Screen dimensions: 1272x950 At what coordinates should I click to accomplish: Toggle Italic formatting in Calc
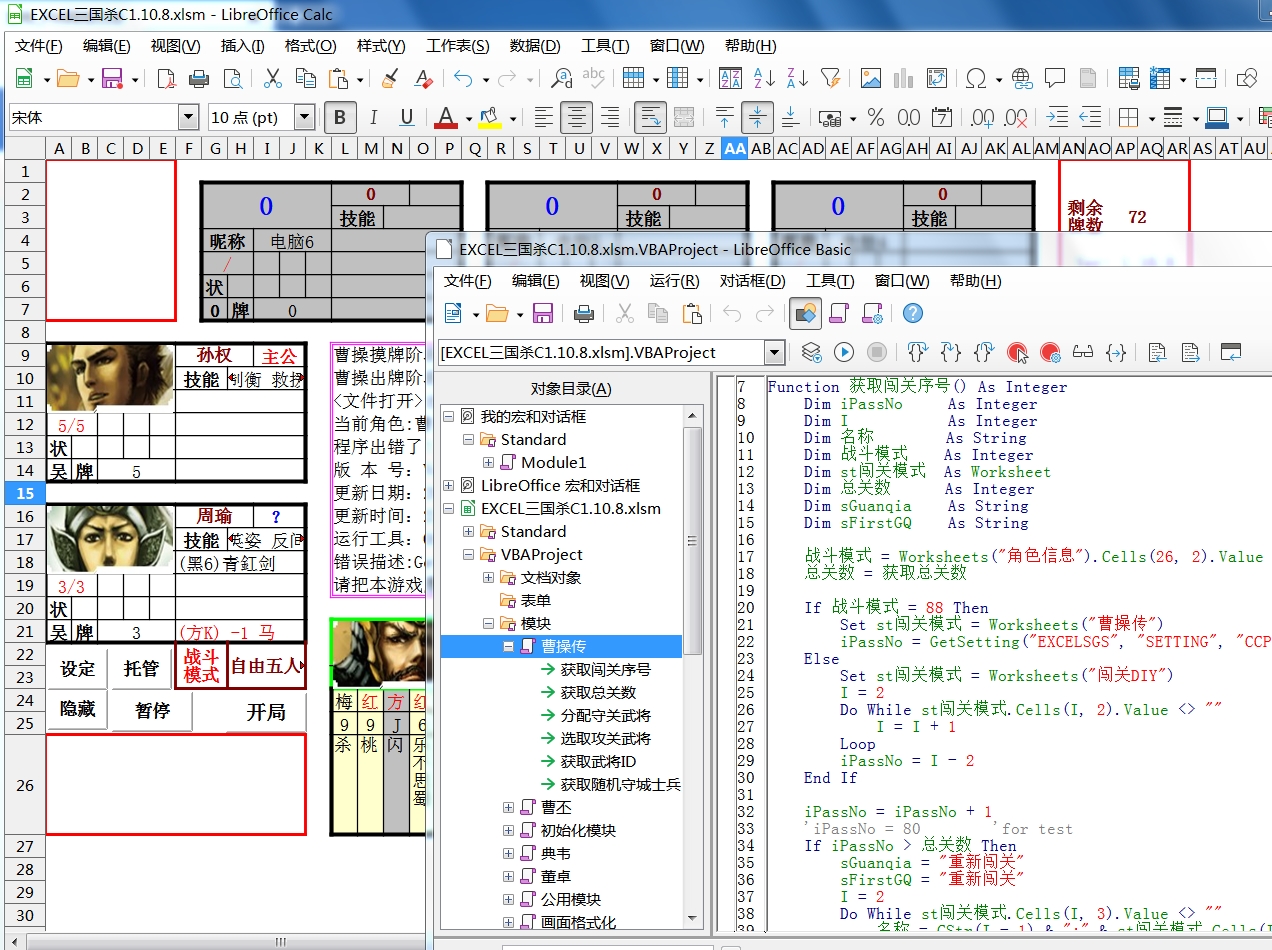[x=374, y=117]
